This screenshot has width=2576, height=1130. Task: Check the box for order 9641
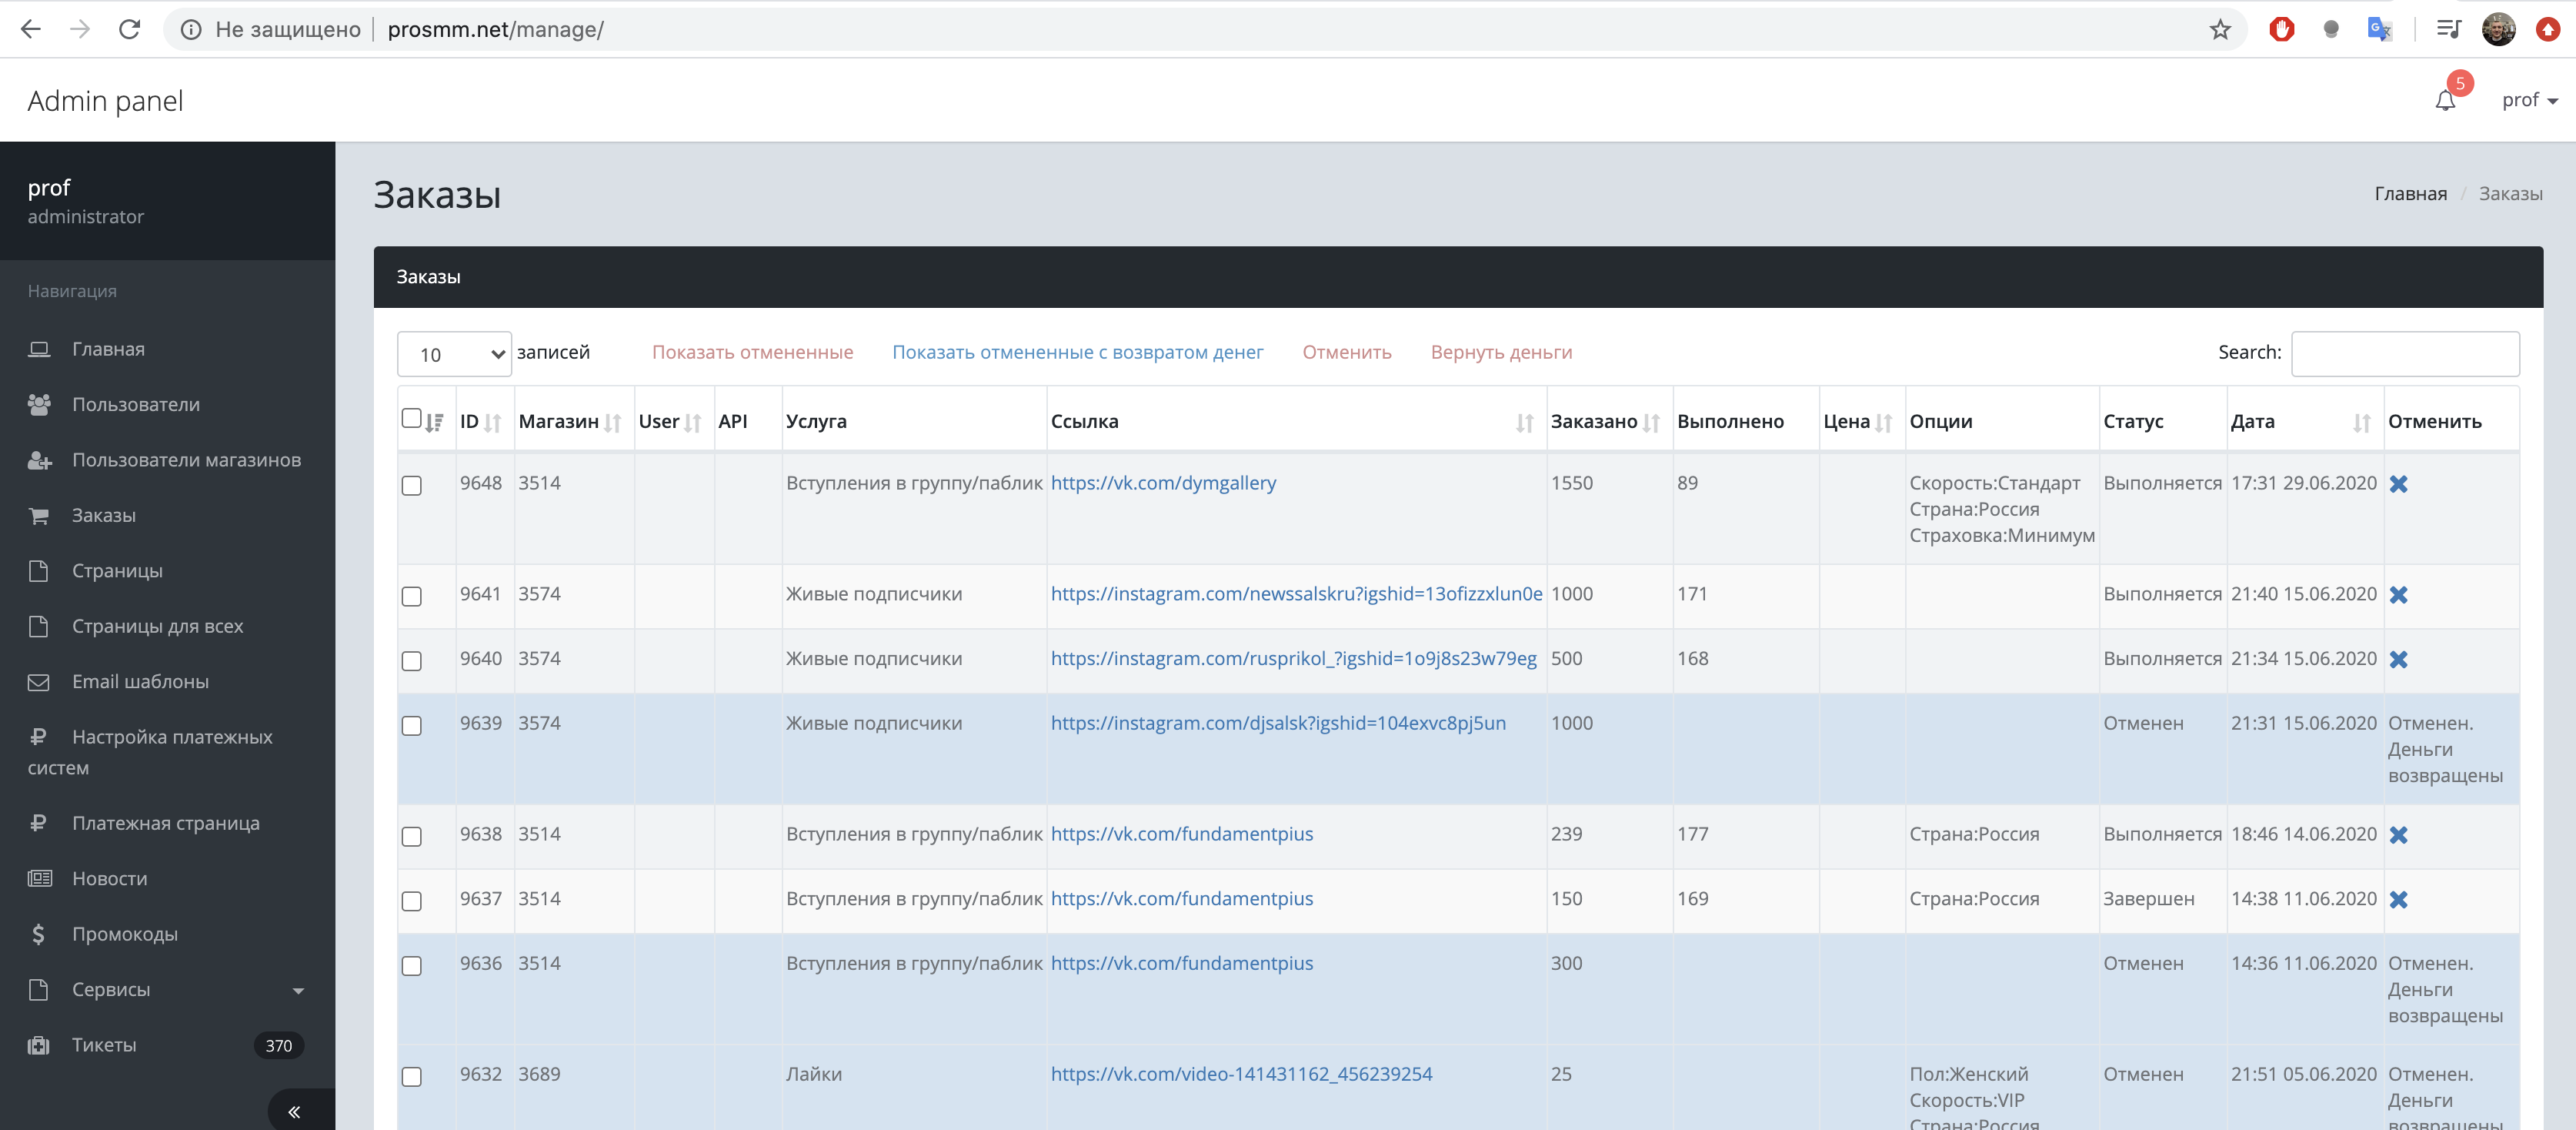[x=411, y=596]
